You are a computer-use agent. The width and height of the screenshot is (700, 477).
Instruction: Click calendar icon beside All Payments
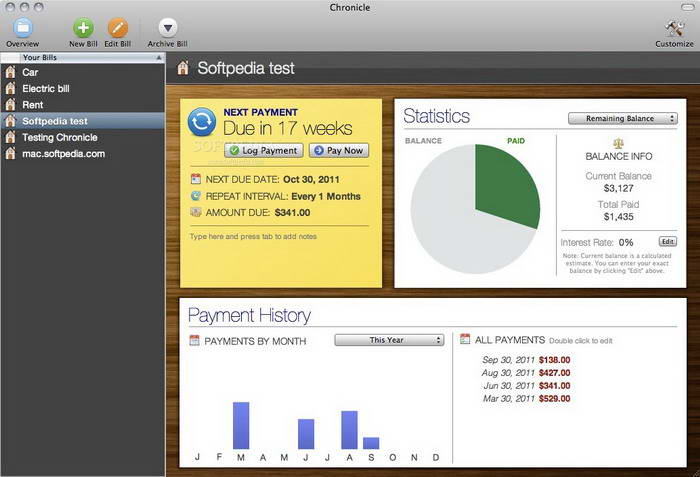[x=465, y=339]
